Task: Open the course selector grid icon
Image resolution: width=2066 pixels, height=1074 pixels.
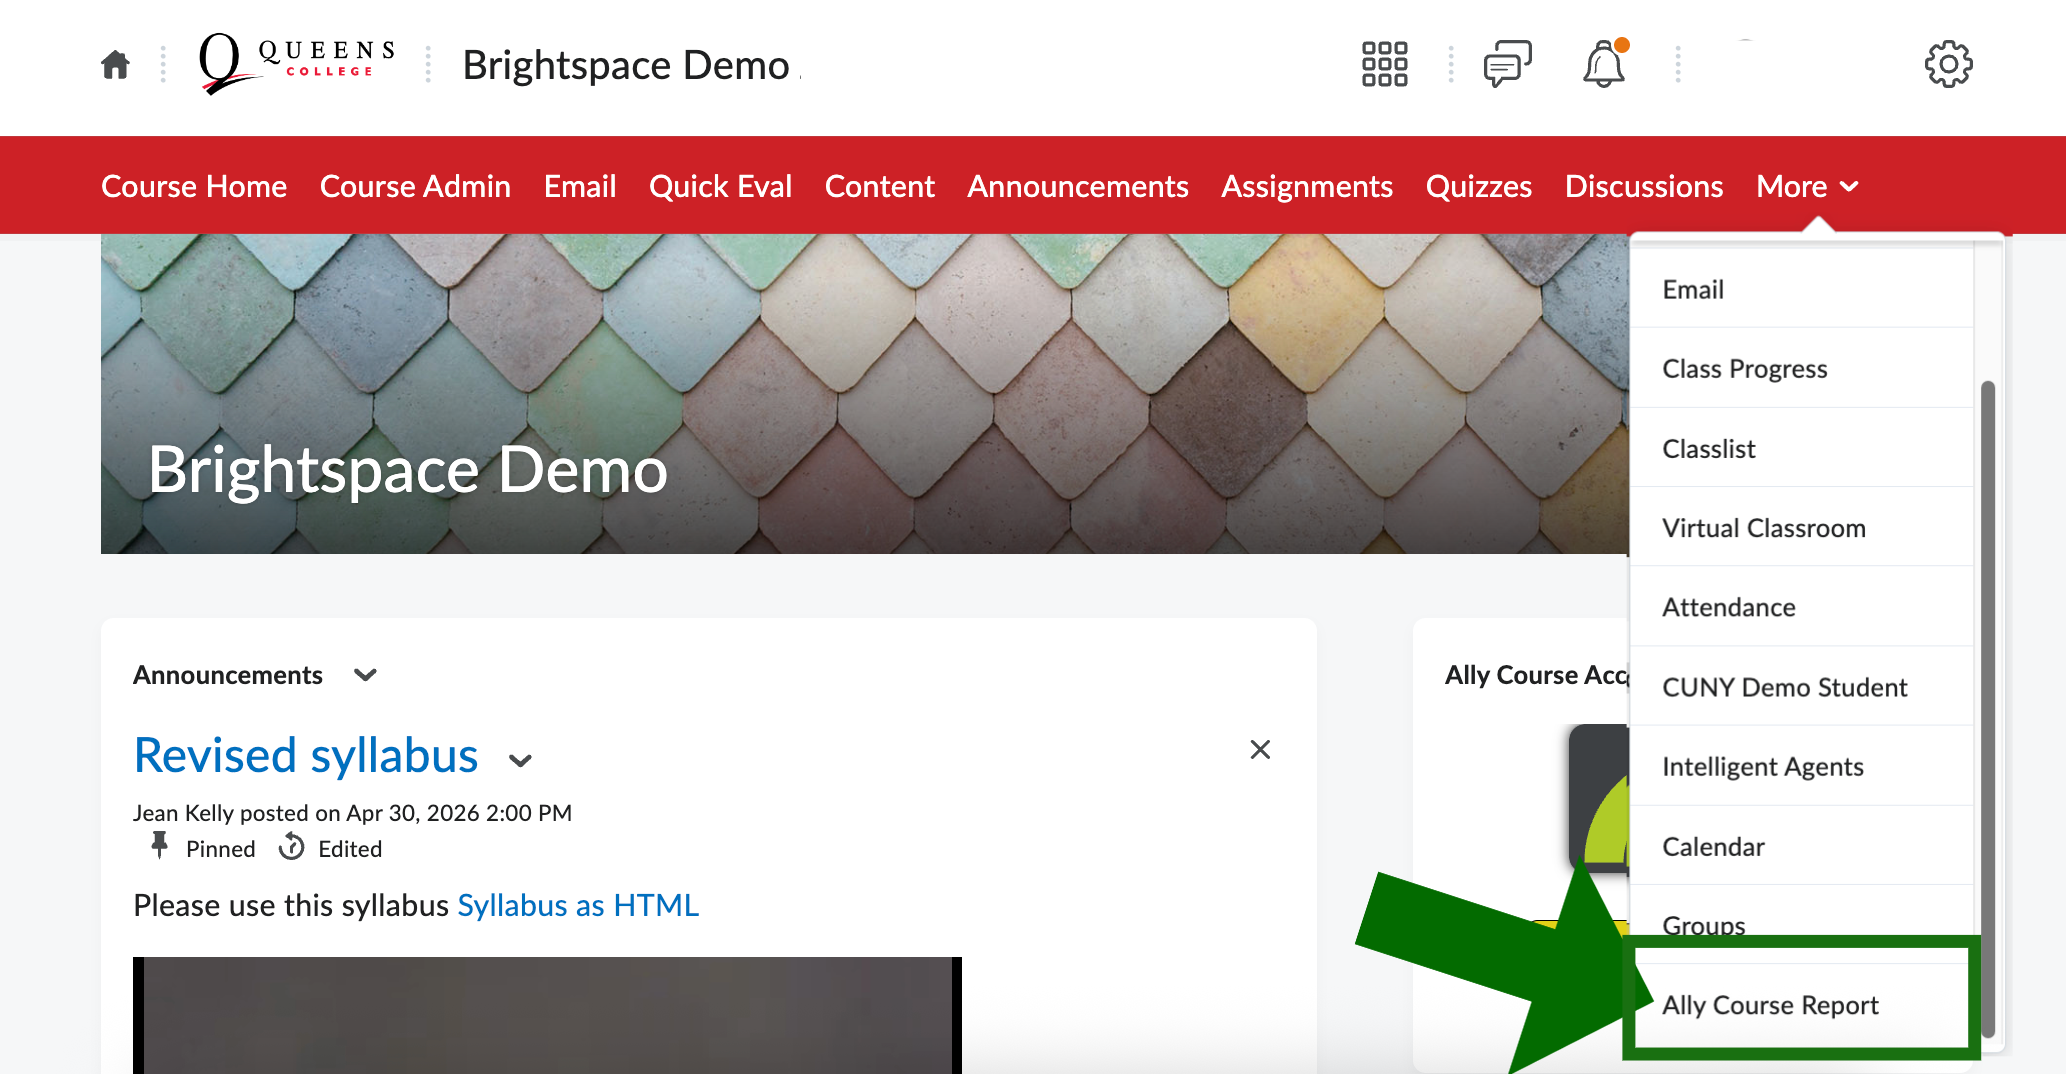Action: point(1384,64)
